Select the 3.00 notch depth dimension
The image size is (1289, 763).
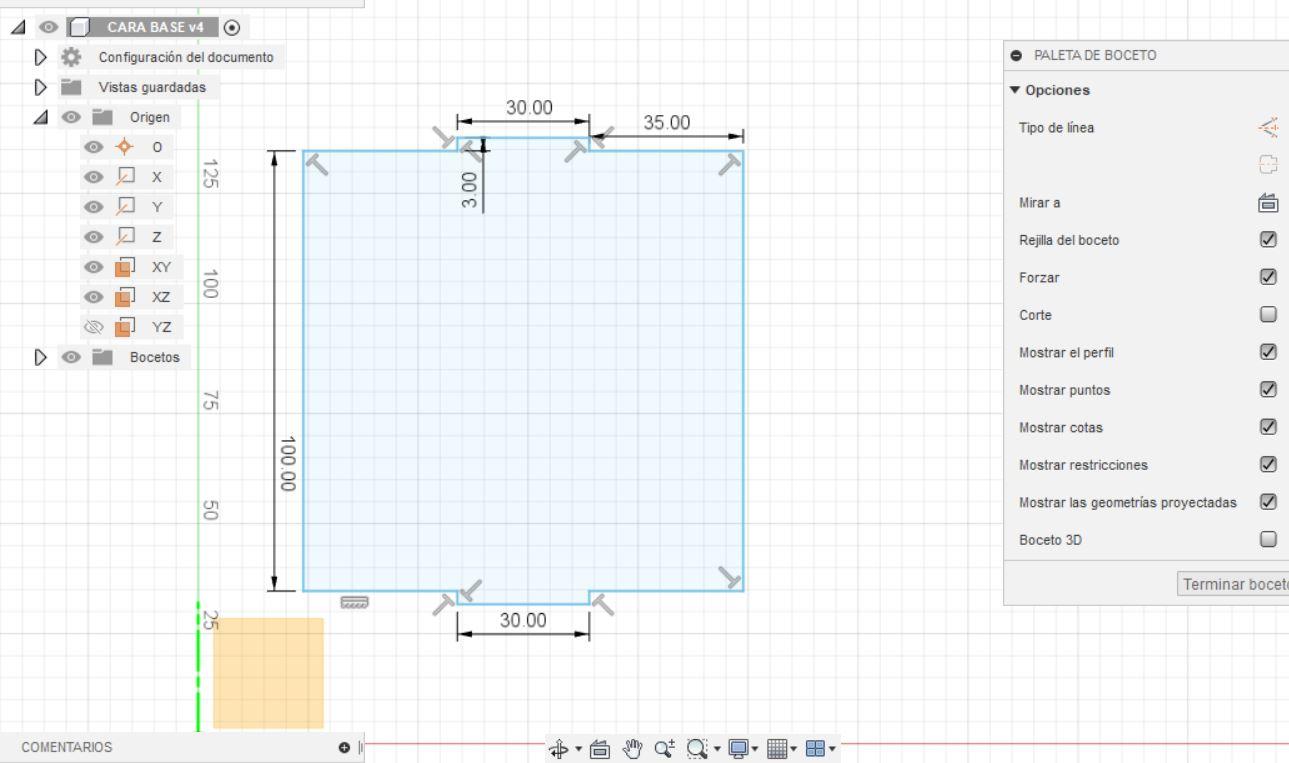tap(470, 189)
